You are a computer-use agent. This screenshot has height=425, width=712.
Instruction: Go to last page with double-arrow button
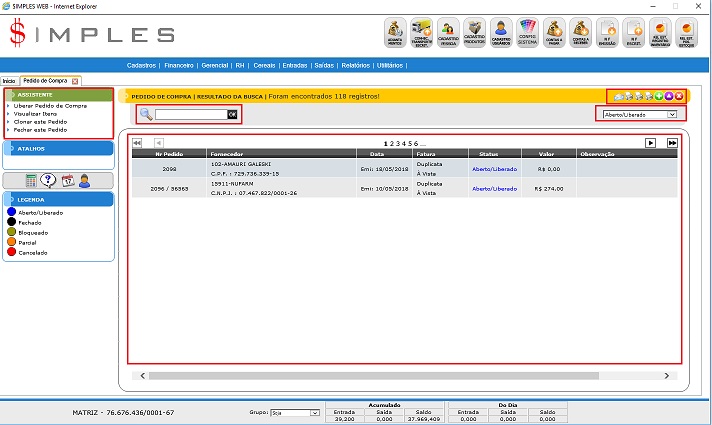coord(673,143)
